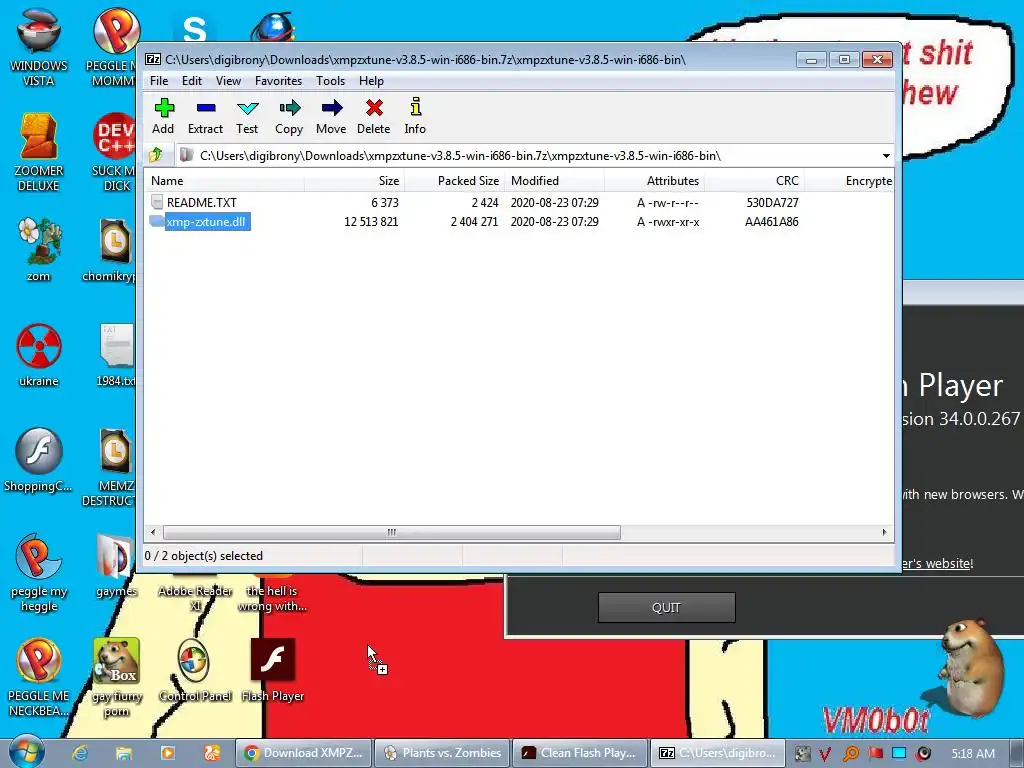Select the 1984.txt desktop file

coord(116,355)
